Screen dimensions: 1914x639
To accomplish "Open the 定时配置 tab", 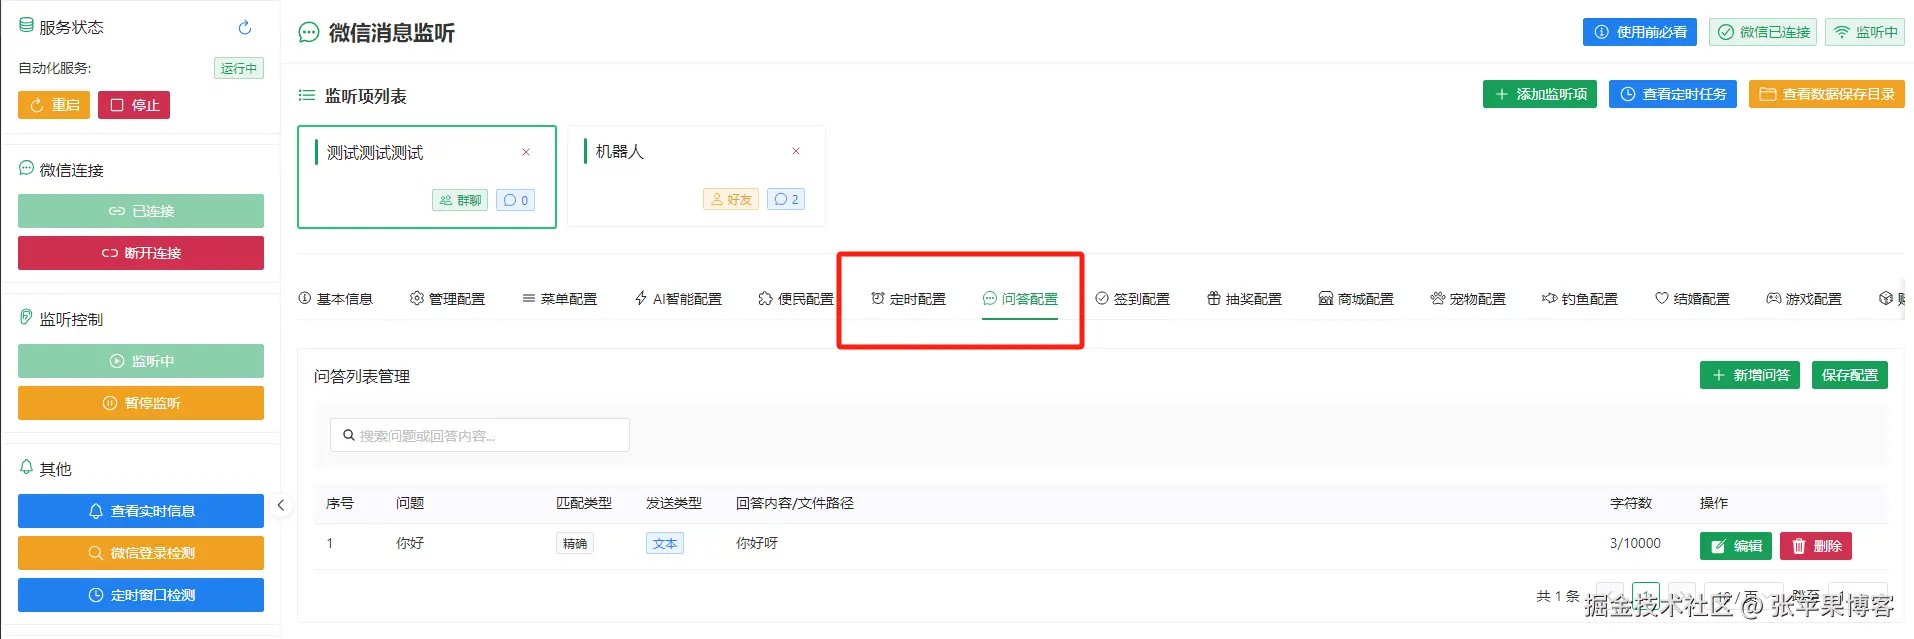I will click(x=908, y=299).
